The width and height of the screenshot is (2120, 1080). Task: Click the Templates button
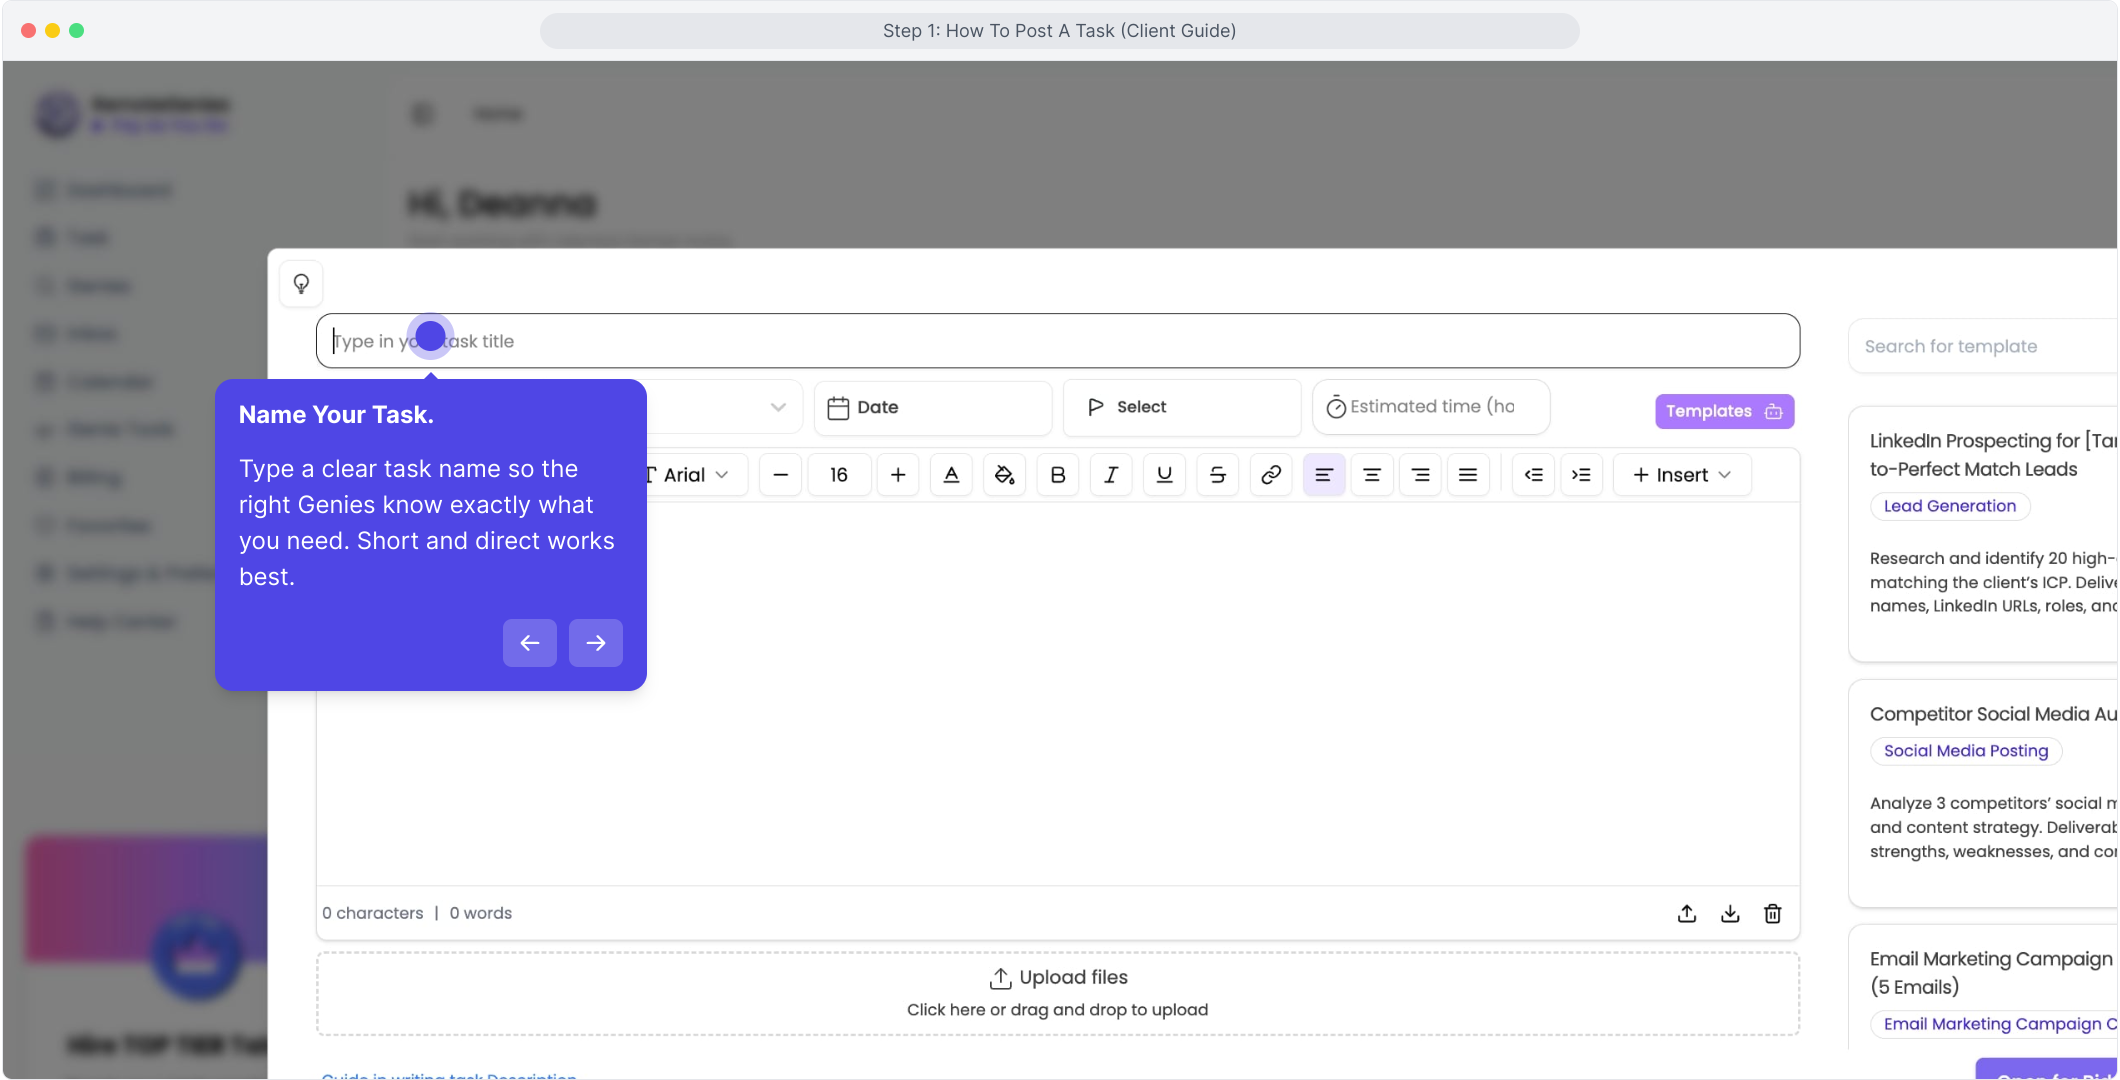point(1723,411)
